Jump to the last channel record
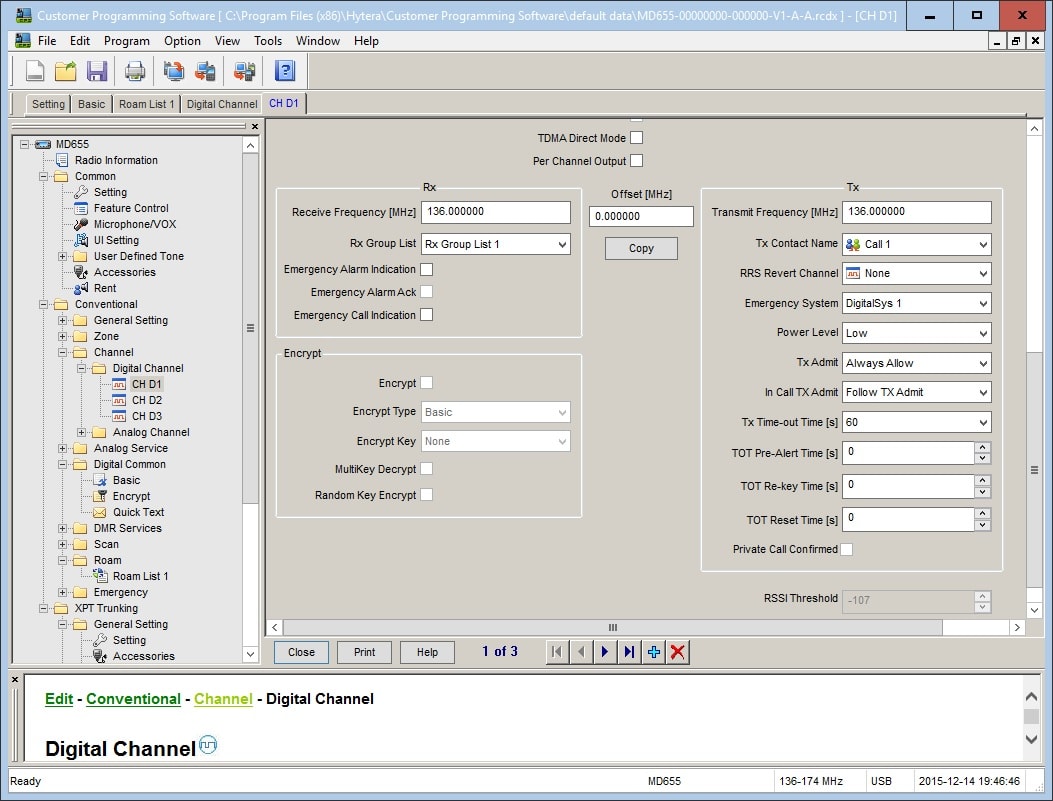The image size is (1053, 801). pyautogui.click(x=629, y=652)
